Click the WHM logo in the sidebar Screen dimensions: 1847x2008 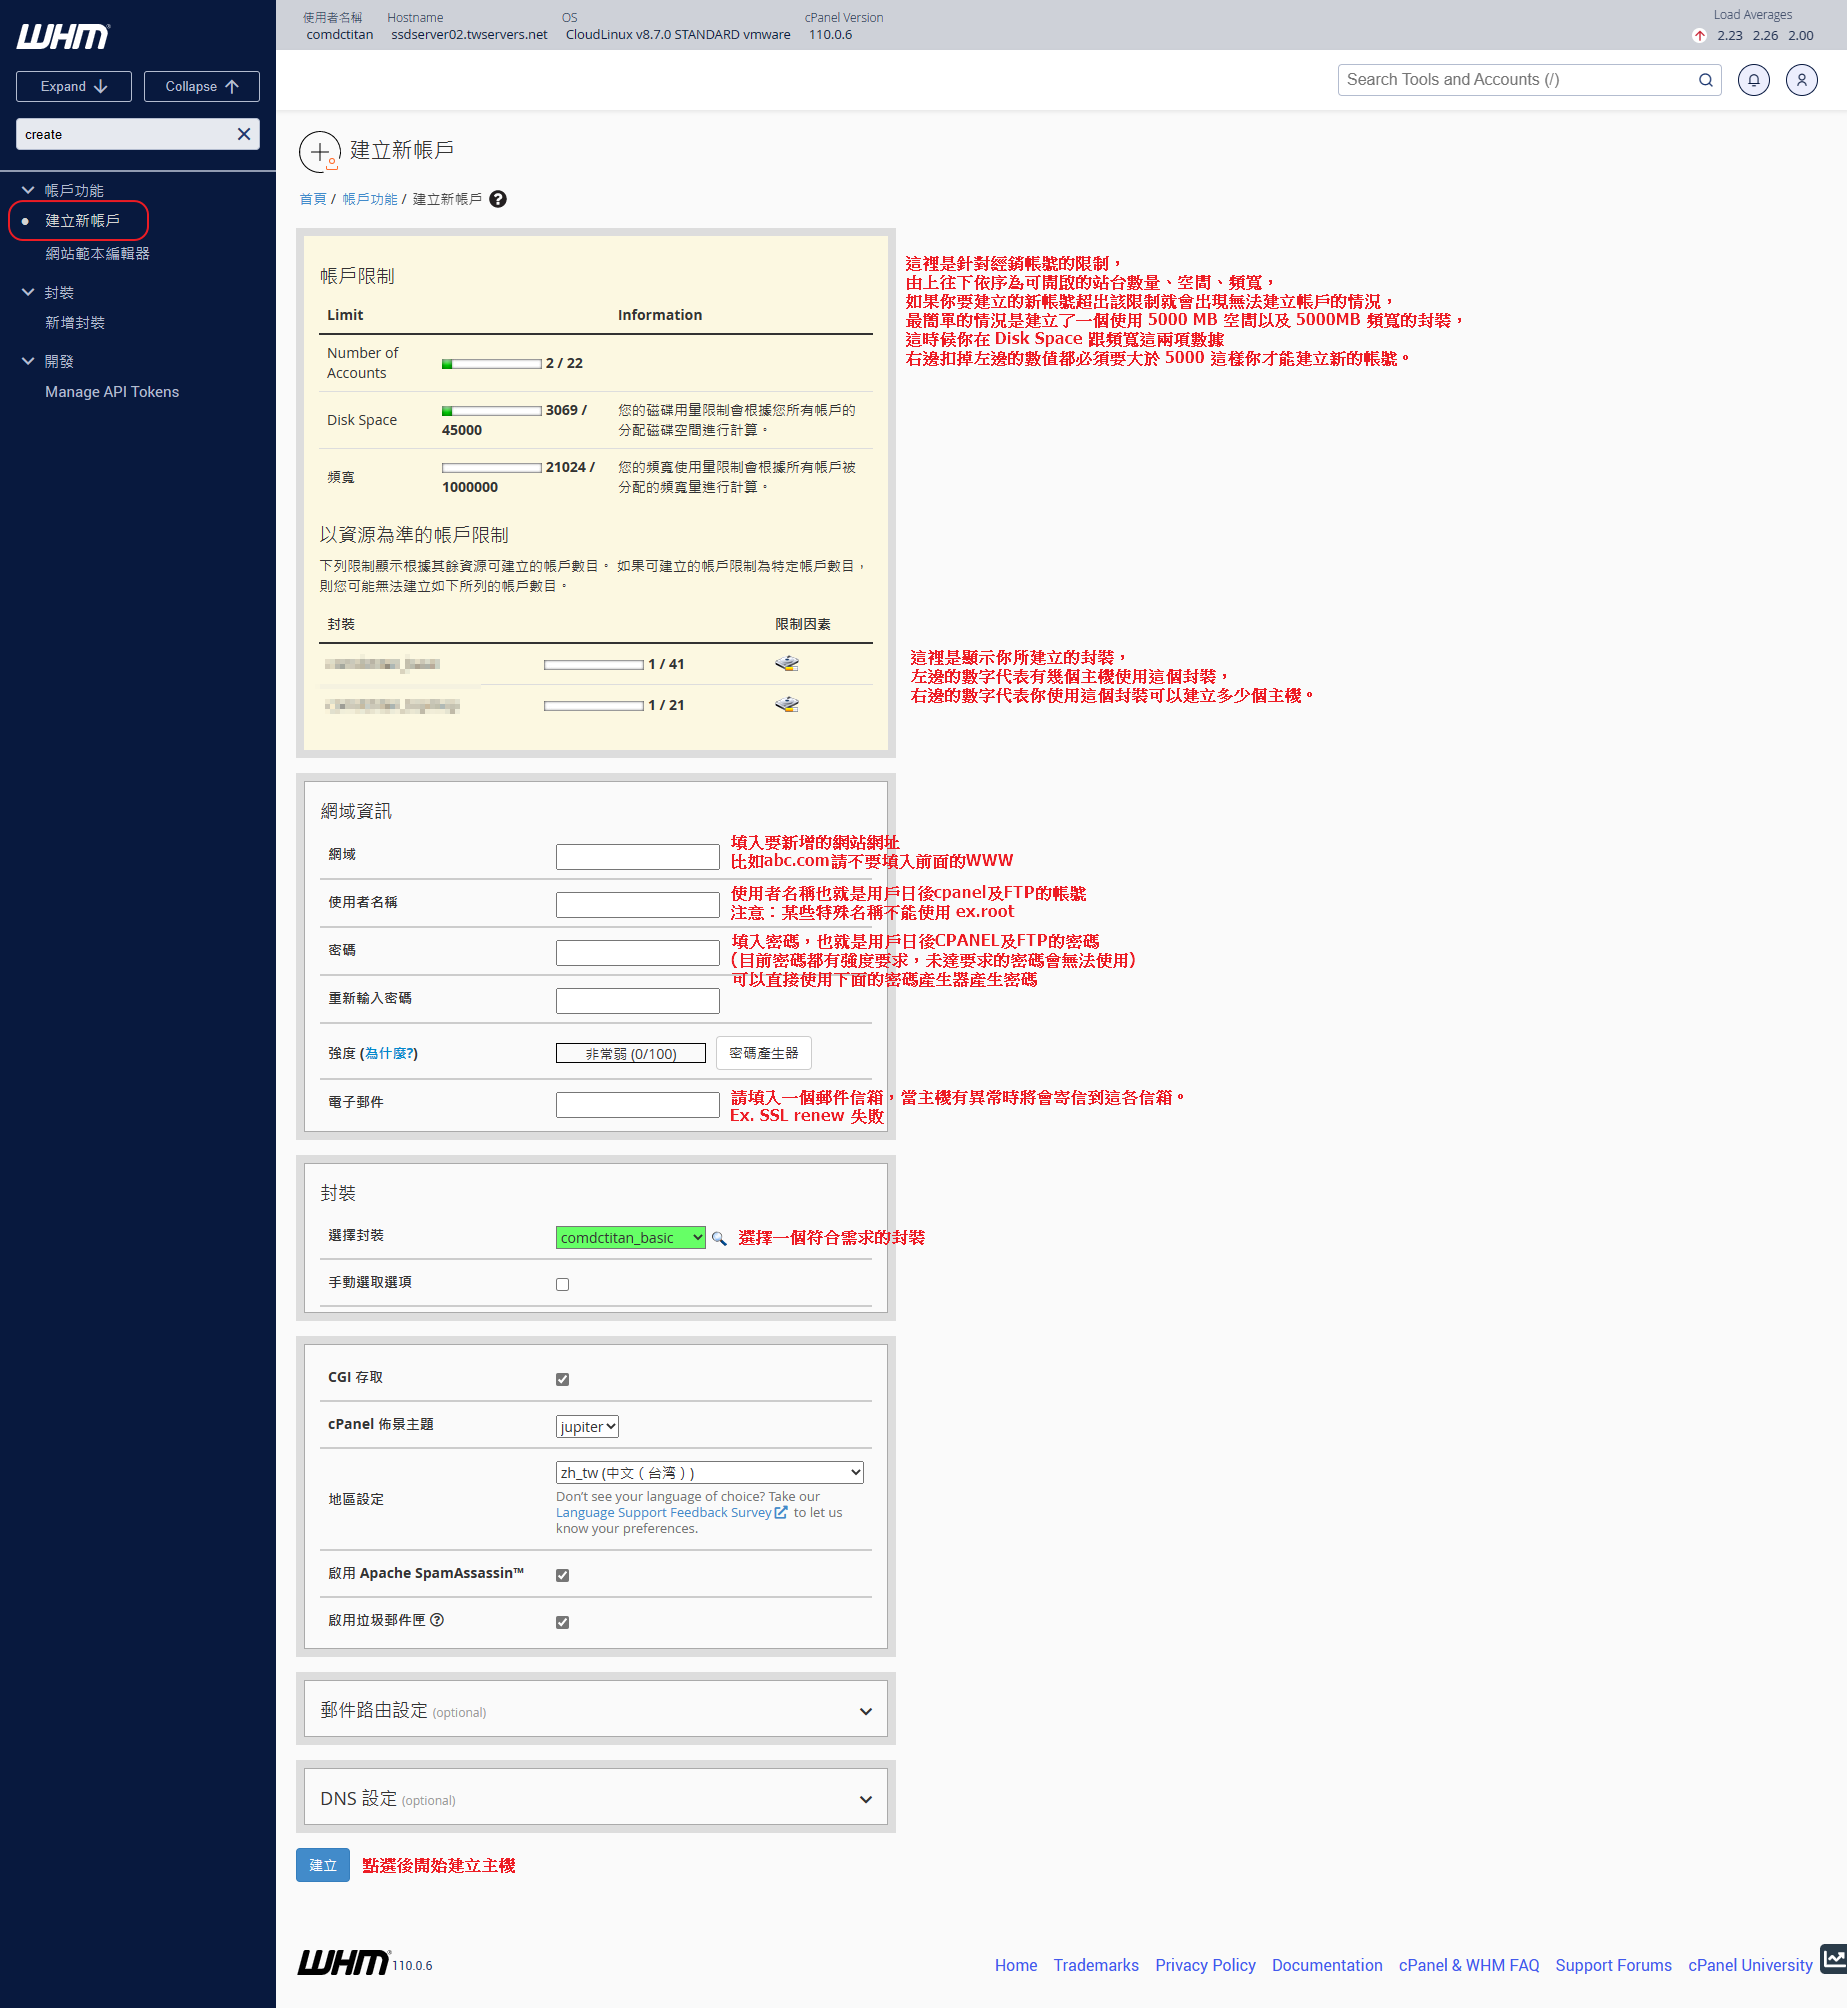(x=63, y=37)
